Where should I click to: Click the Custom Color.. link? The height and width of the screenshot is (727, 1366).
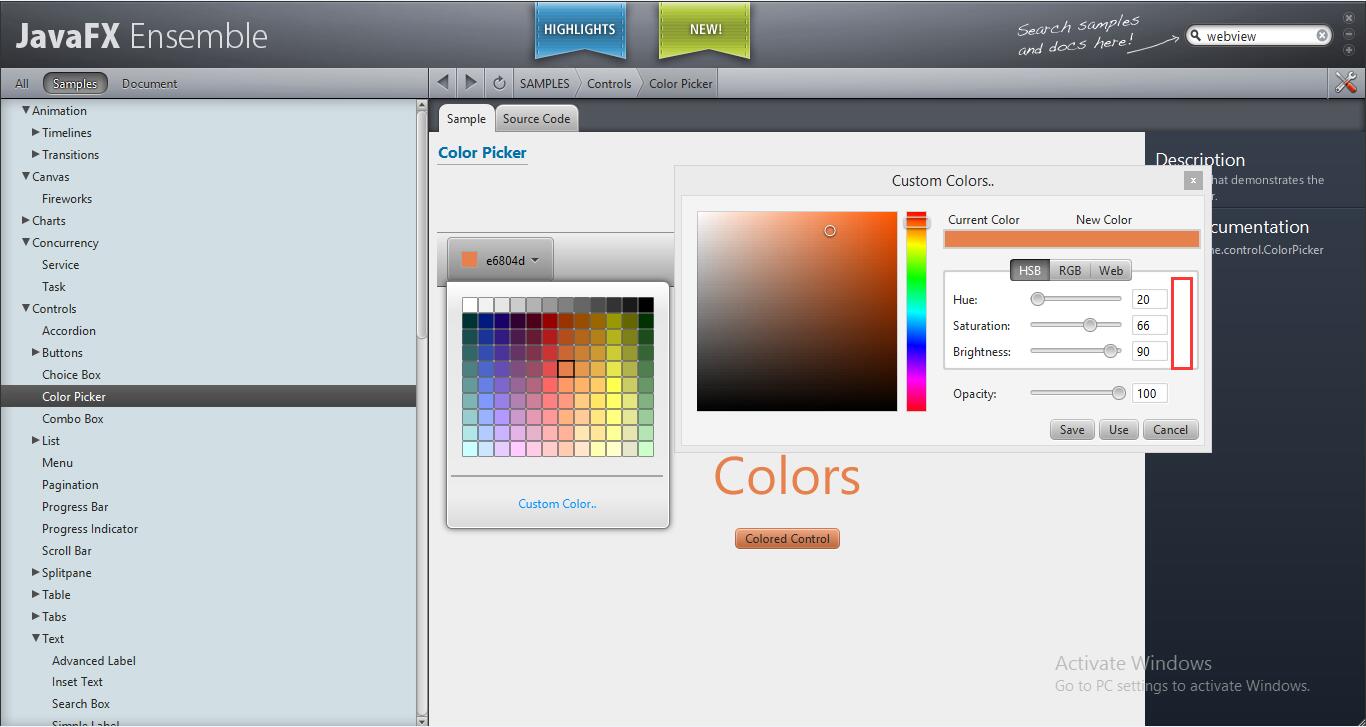pos(557,504)
